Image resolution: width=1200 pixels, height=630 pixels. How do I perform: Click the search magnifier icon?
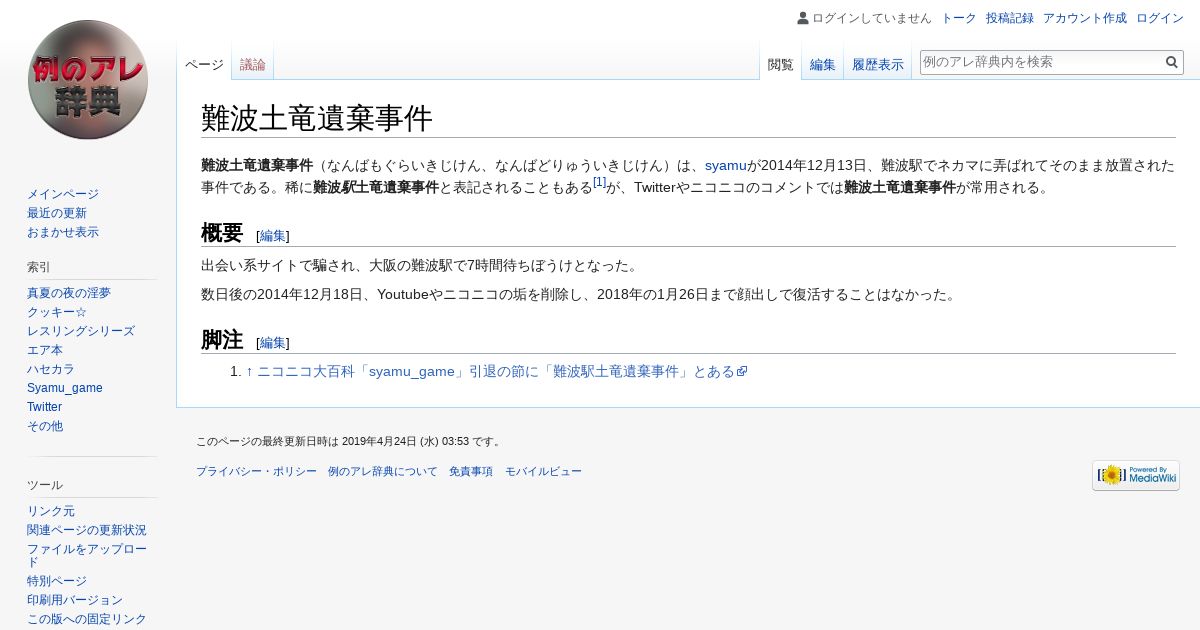click(x=1172, y=62)
